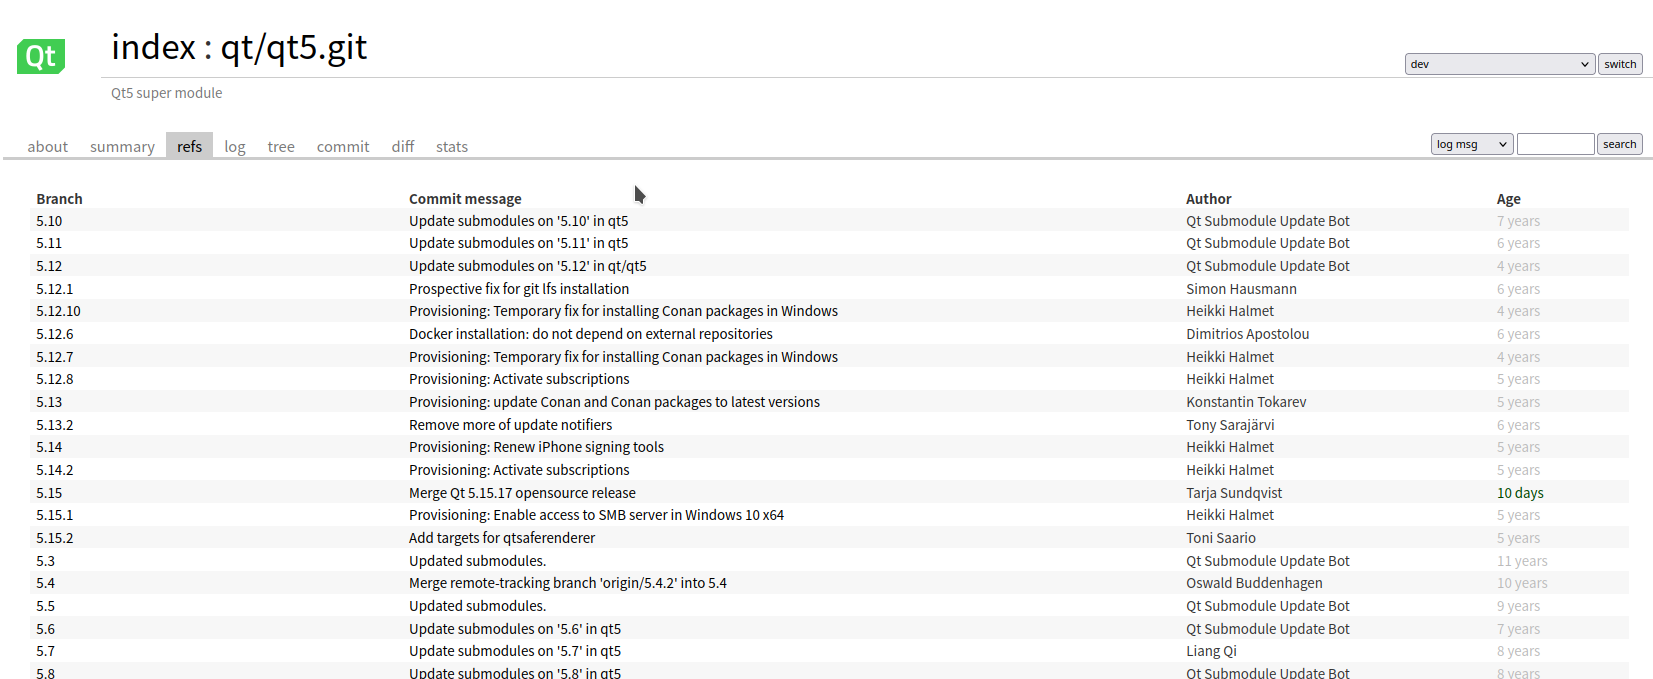Open branch 5.5

click(46, 606)
